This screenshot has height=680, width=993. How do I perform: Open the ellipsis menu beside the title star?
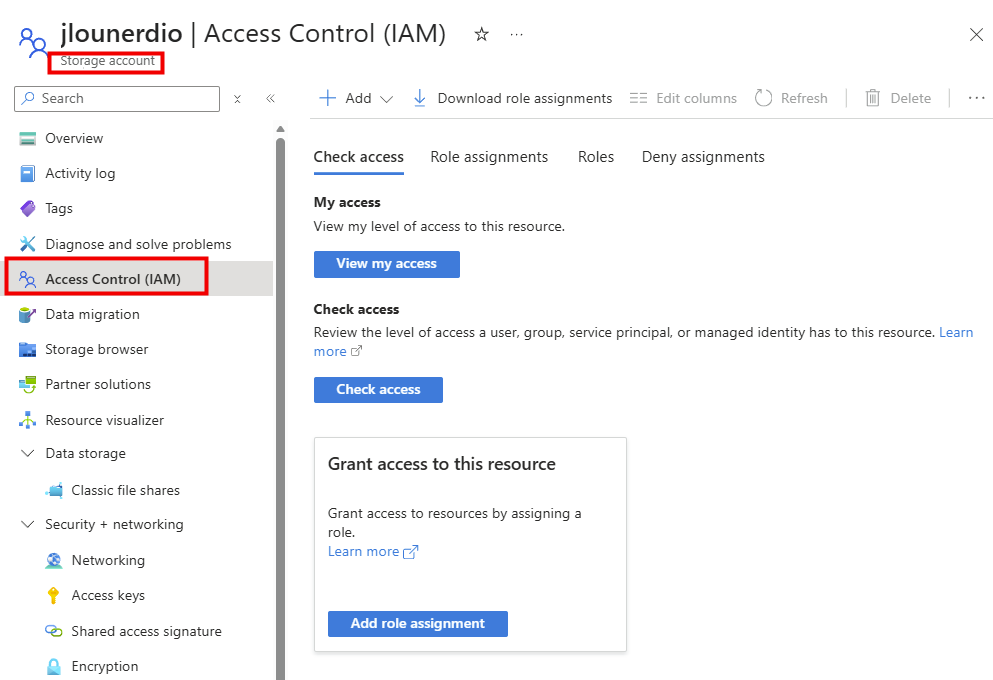click(517, 34)
